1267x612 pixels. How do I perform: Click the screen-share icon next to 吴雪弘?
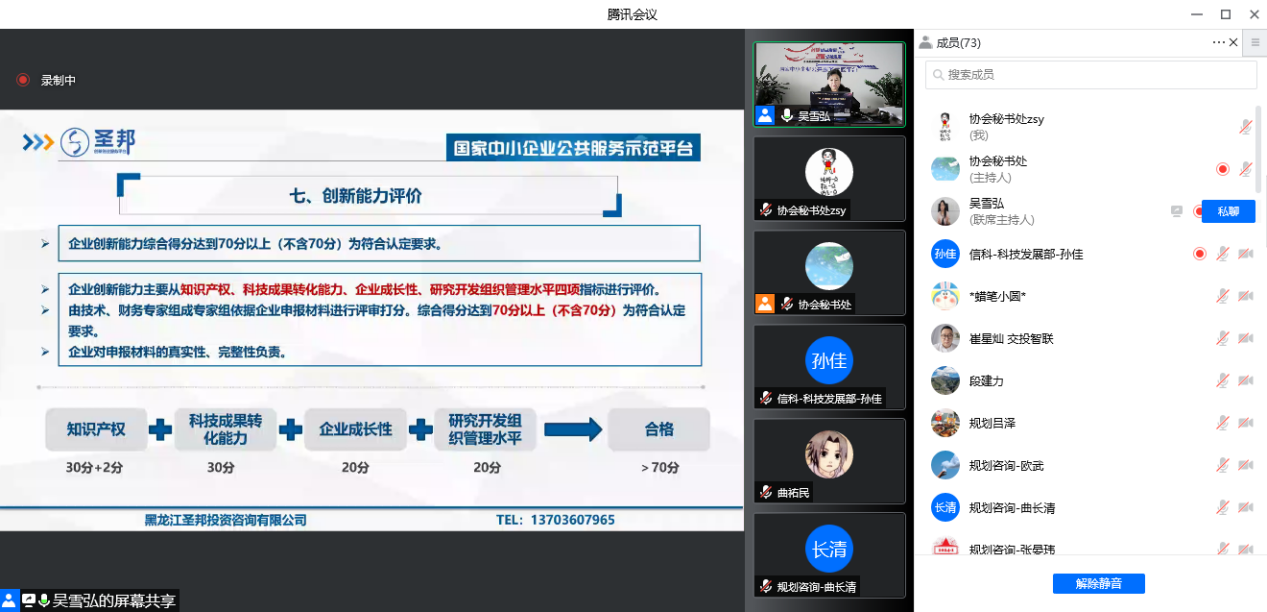tap(1177, 211)
